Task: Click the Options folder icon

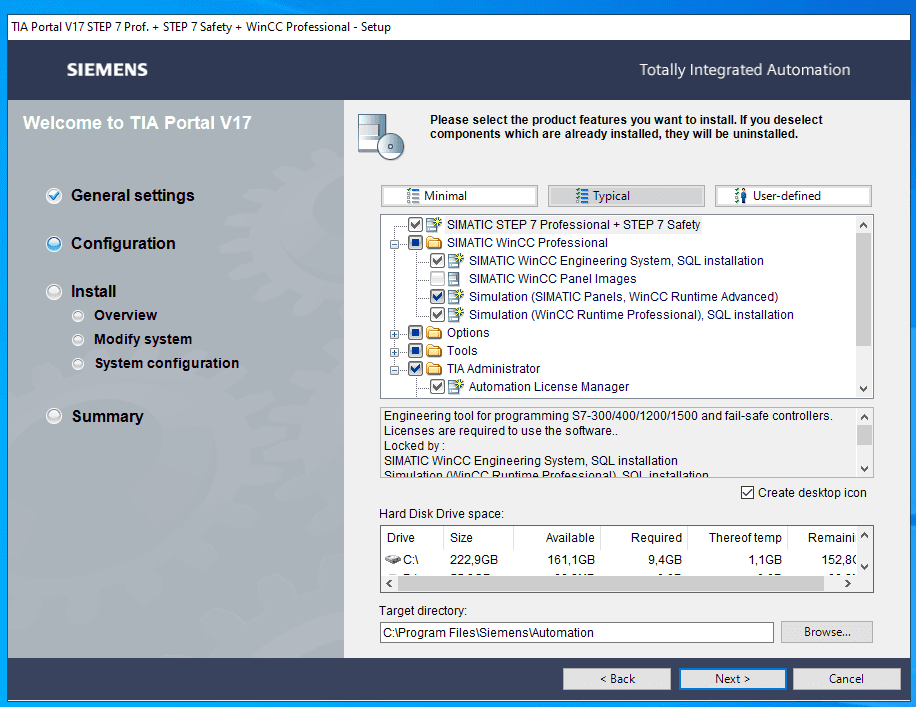Action: point(434,332)
